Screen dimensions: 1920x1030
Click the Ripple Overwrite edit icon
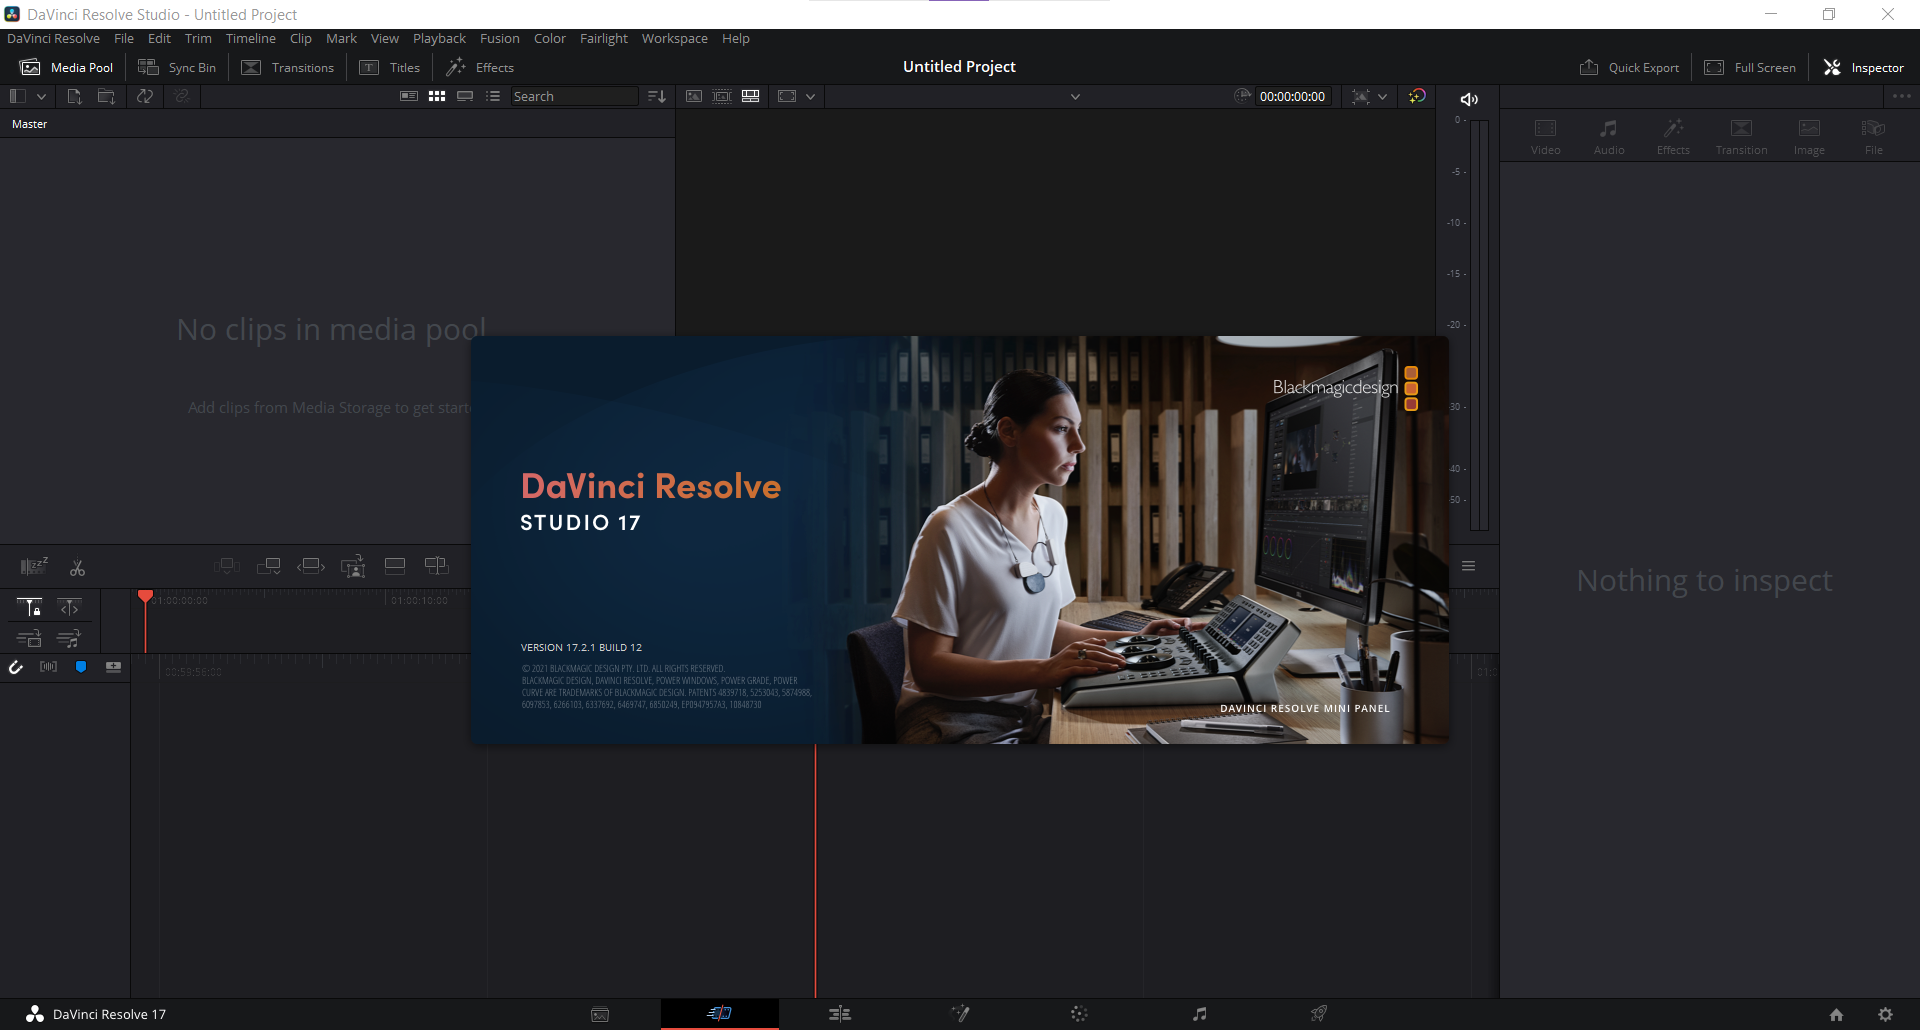coord(311,566)
